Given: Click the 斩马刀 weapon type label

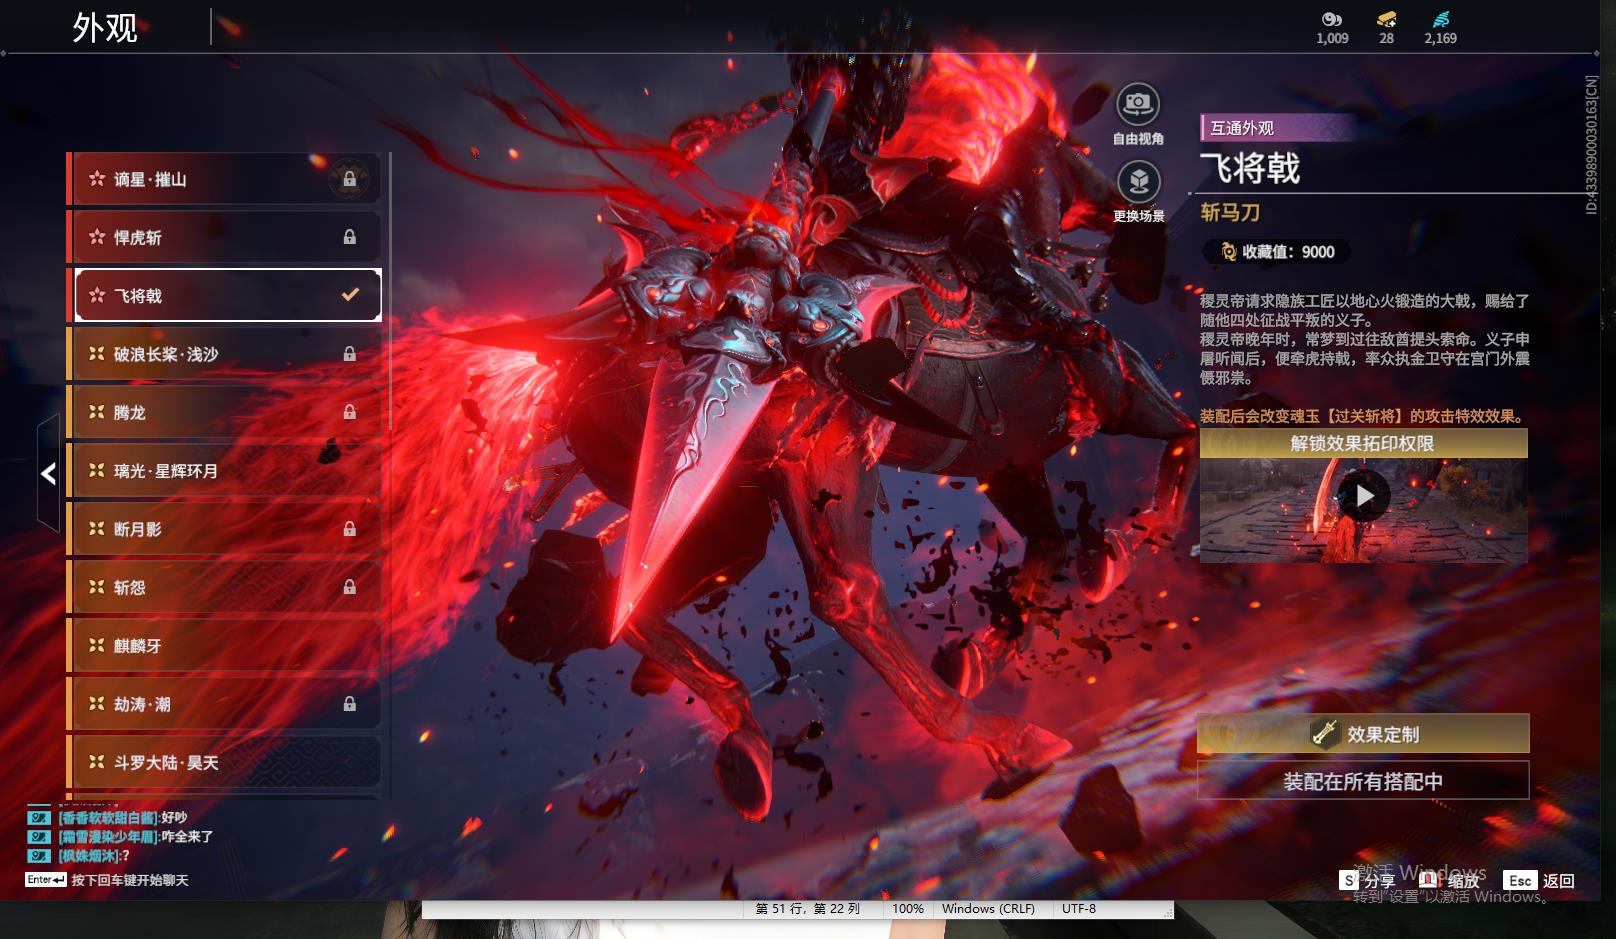Looking at the screenshot, I should (1230, 212).
